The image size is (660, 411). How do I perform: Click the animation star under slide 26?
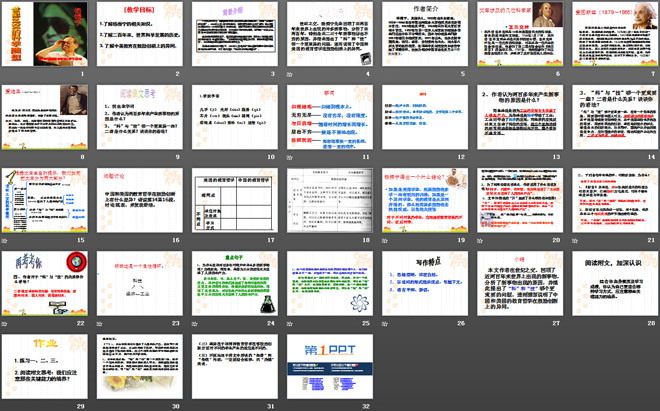(385, 324)
